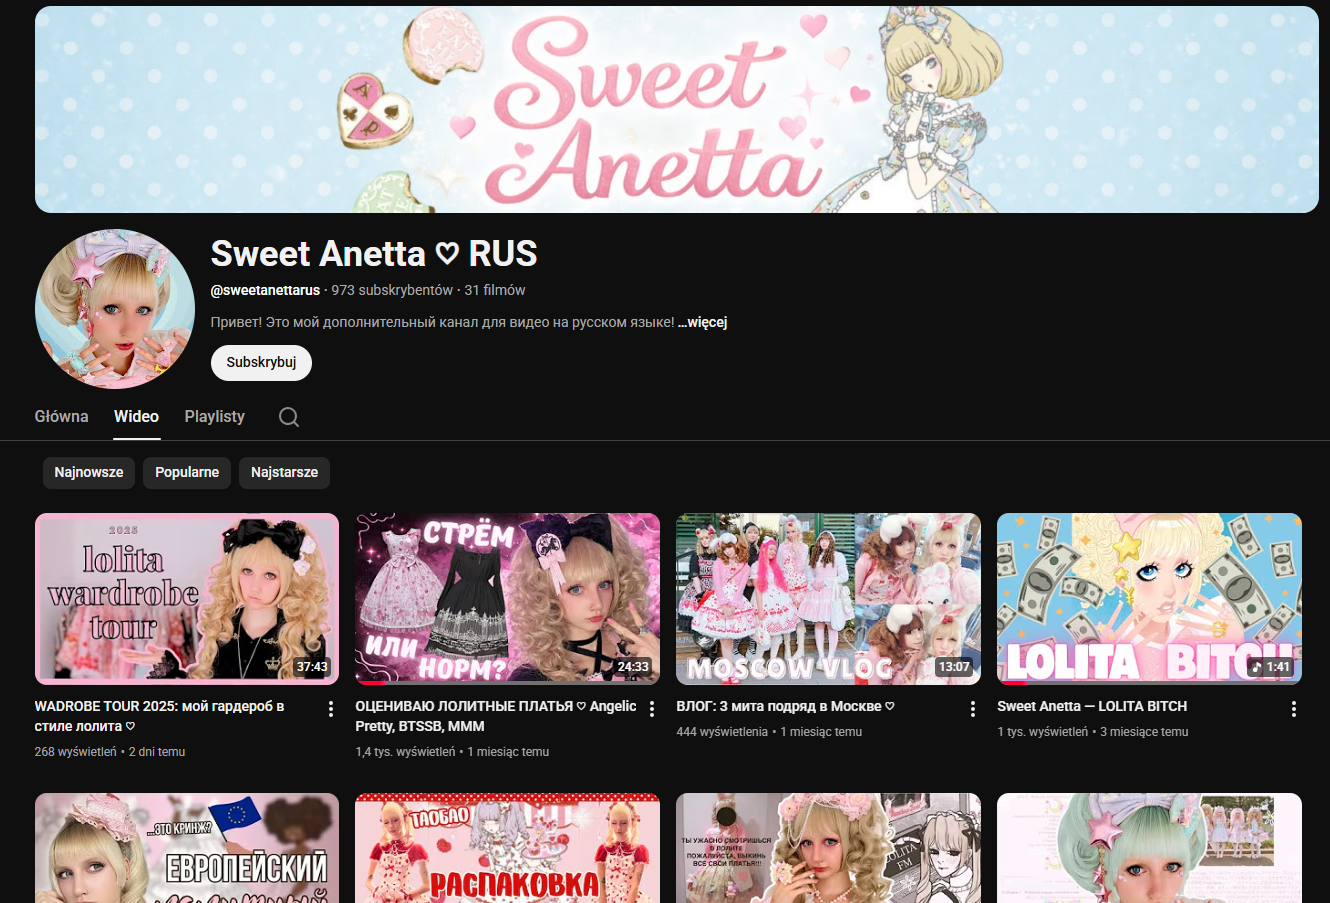1330x903 pixels.
Task: Click the 1:41 music duration badge
Action: 1271,667
